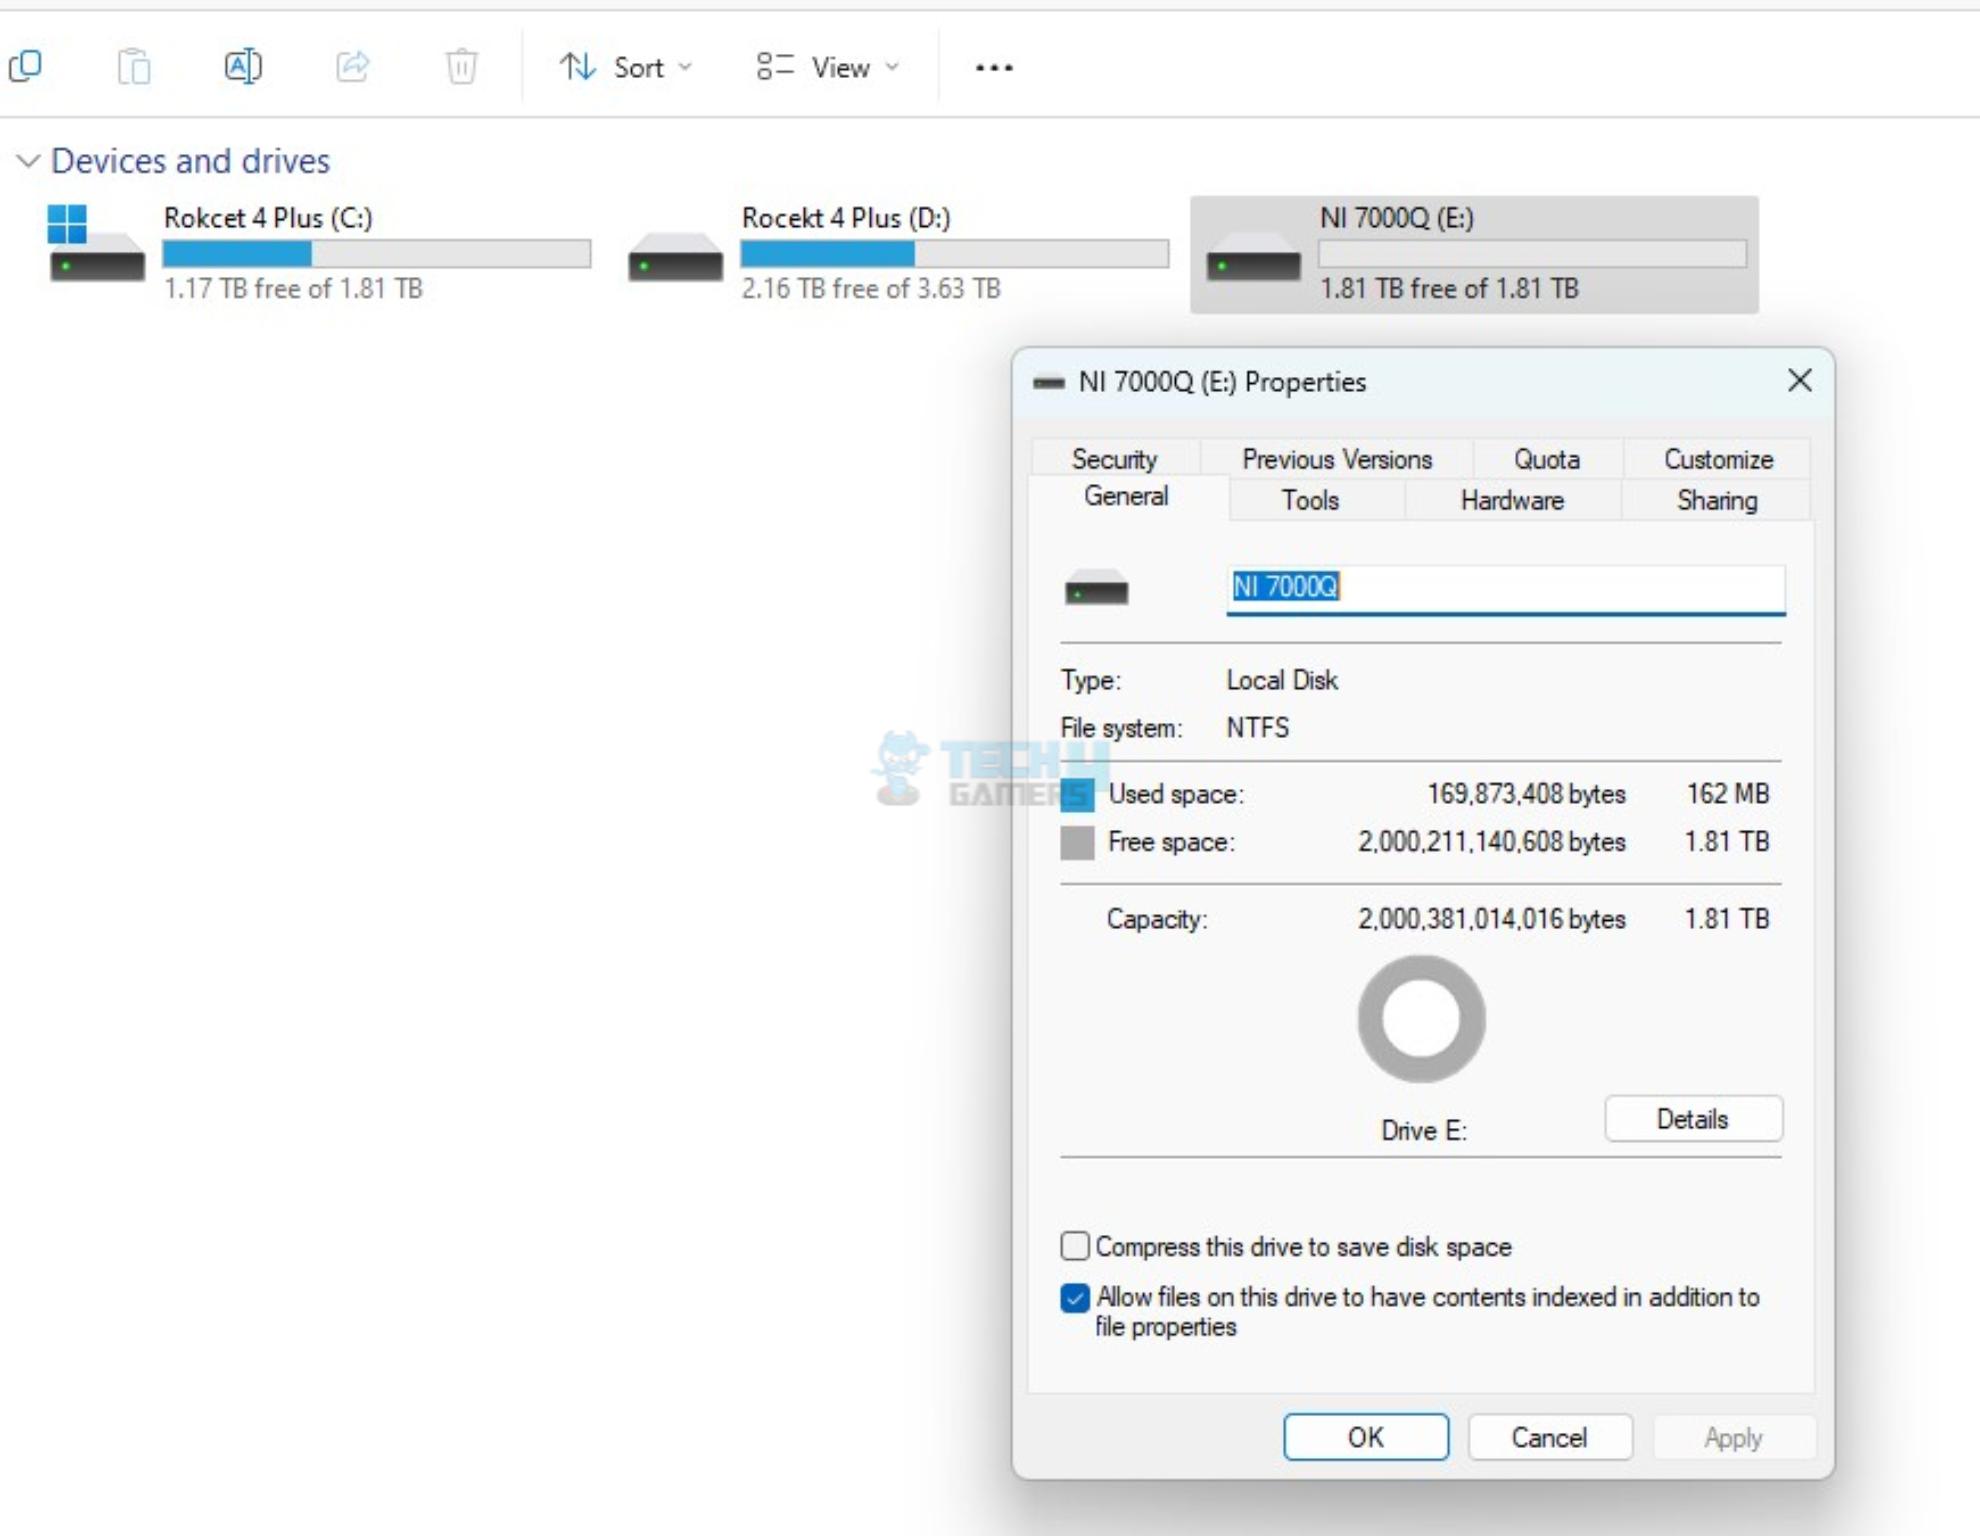The height and width of the screenshot is (1536, 1980).
Task: Disable content indexing for this drive
Action: click(1075, 1298)
